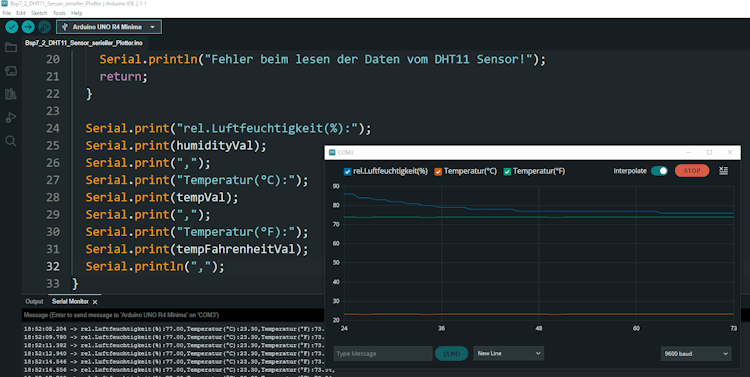This screenshot has width=750, height=377.
Task: Open the Search magnifier in sidebar
Action: [x=11, y=141]
